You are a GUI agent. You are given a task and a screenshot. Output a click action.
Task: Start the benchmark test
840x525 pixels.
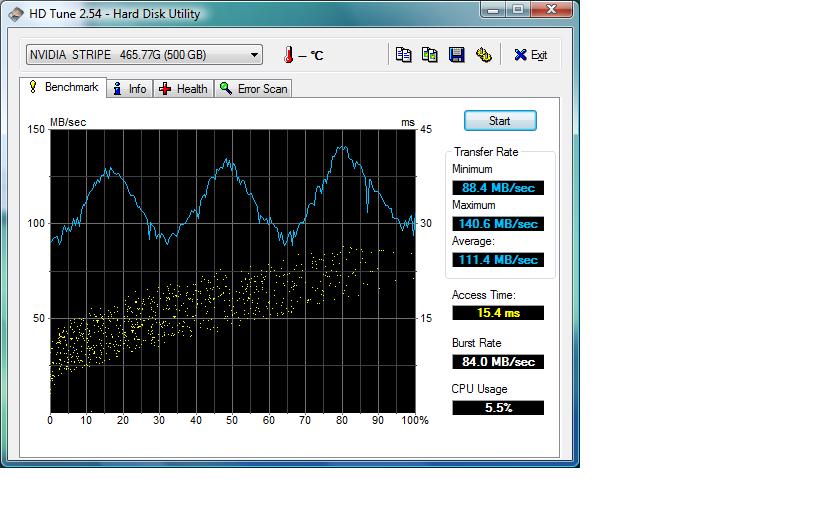coord(500,121)
